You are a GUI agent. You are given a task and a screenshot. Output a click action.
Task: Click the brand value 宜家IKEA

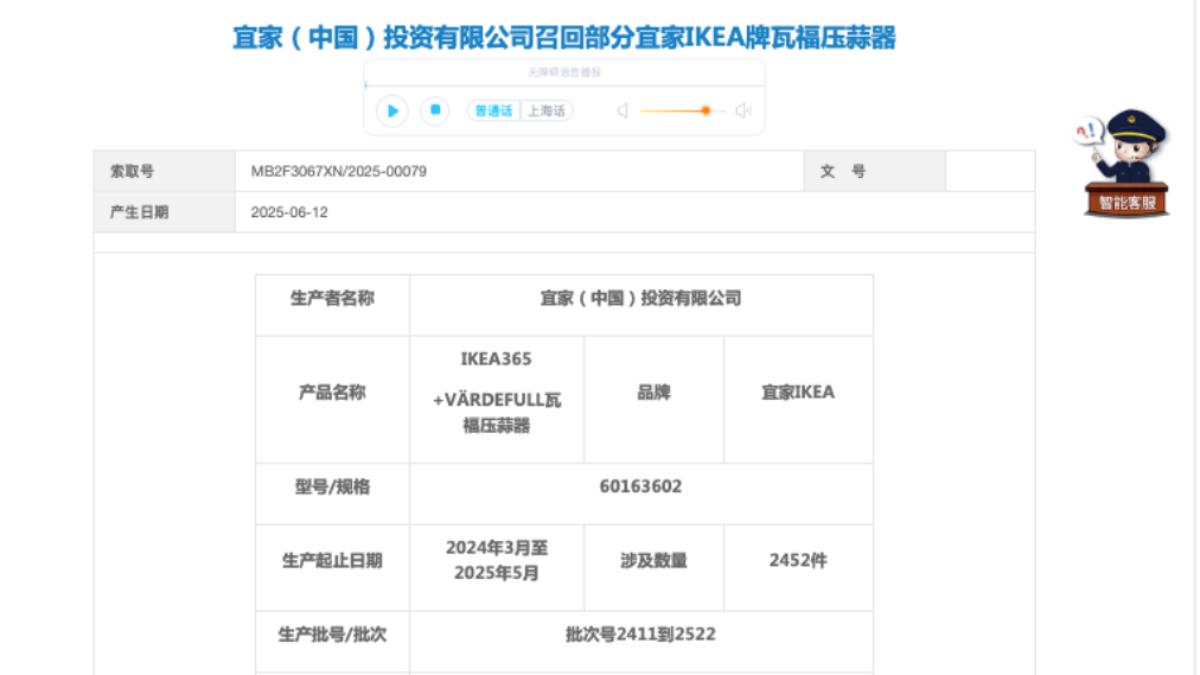(797, 393)
